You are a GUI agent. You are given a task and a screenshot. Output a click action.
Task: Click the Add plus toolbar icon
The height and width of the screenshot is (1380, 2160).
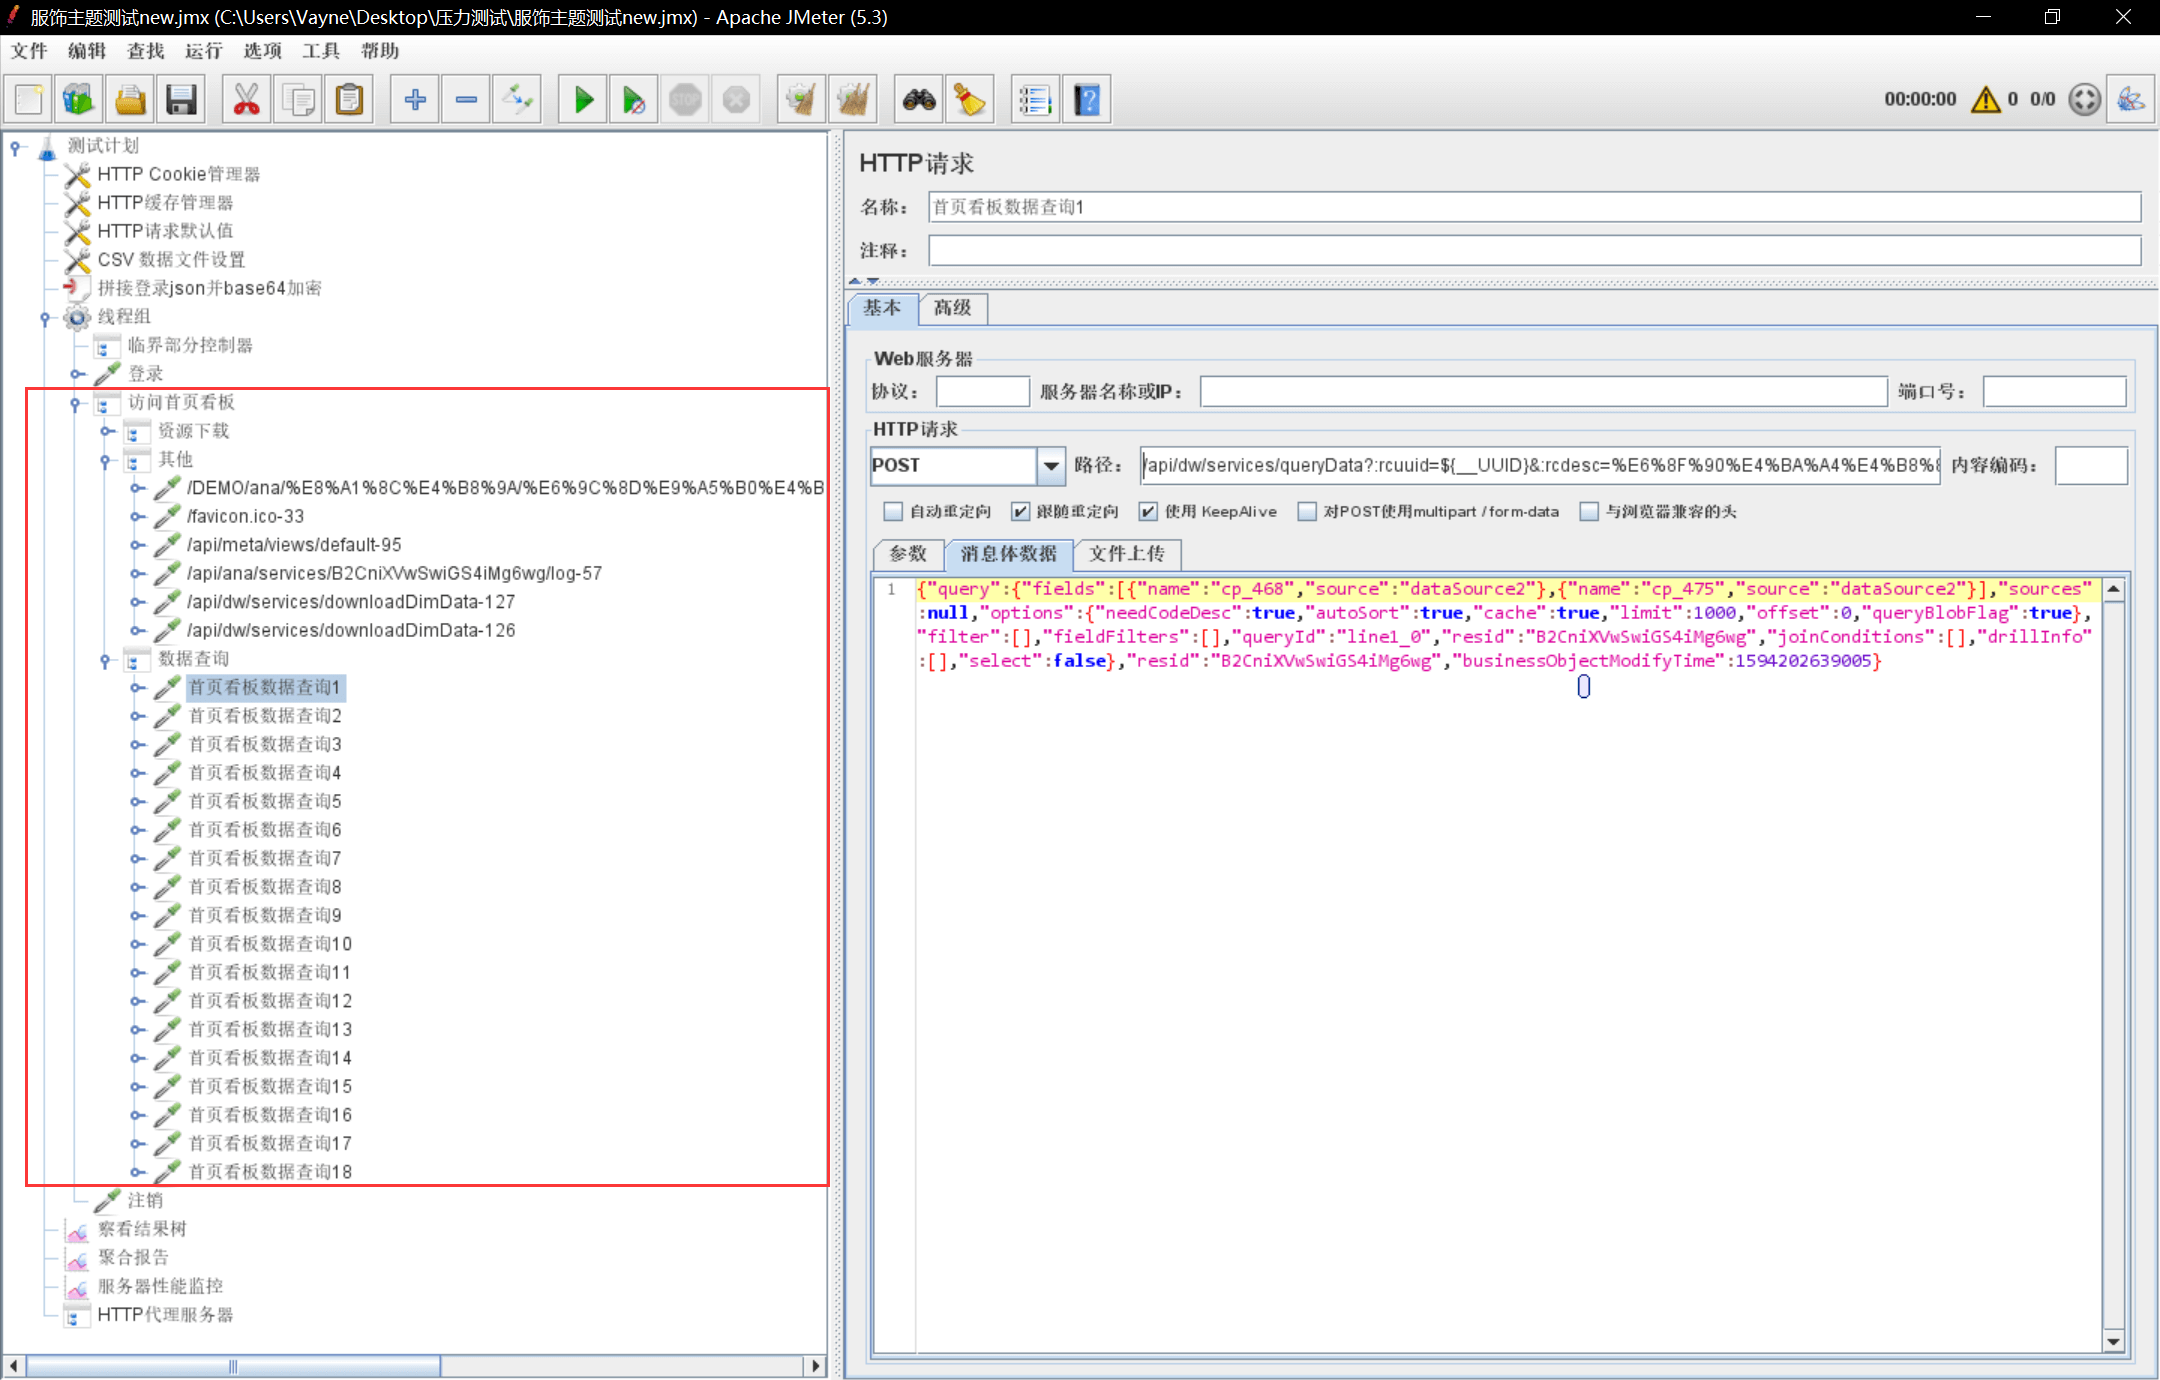[x=415, y=100]
